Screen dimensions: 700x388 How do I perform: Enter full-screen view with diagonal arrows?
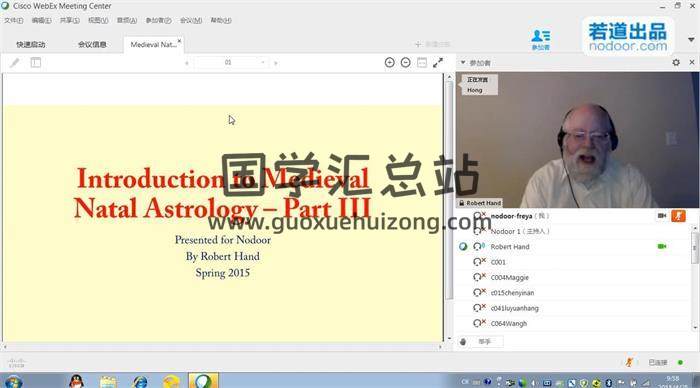[x=438, y=63]
